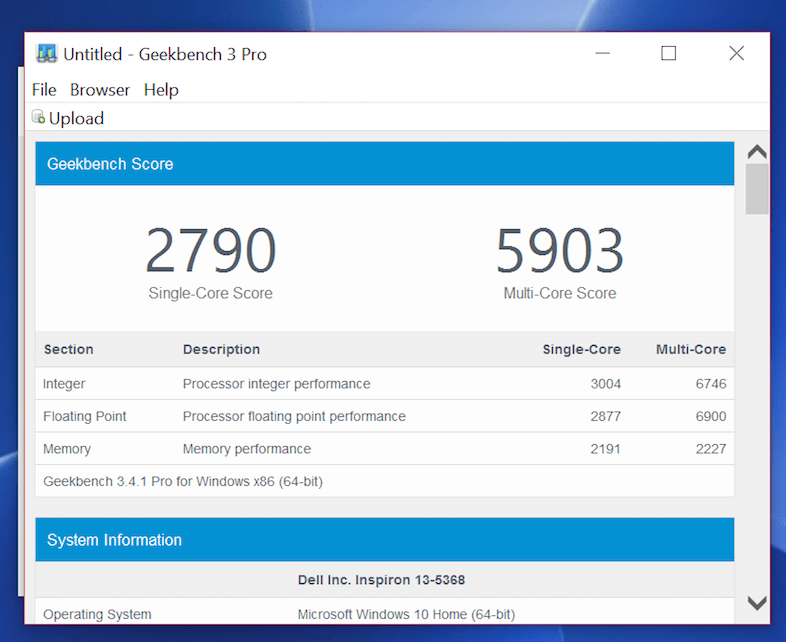Maximize the Geekbench 3 Pro window

668,53
